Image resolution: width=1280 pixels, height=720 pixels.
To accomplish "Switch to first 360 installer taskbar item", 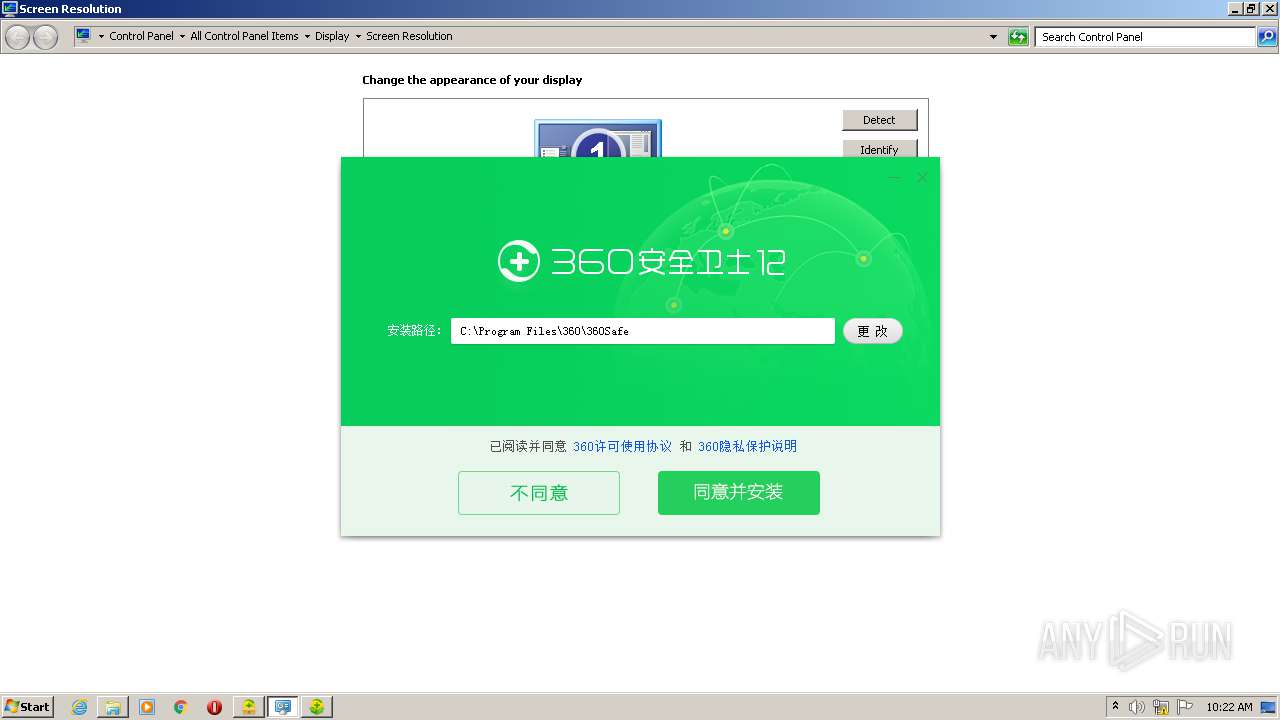I will (248, 707).
